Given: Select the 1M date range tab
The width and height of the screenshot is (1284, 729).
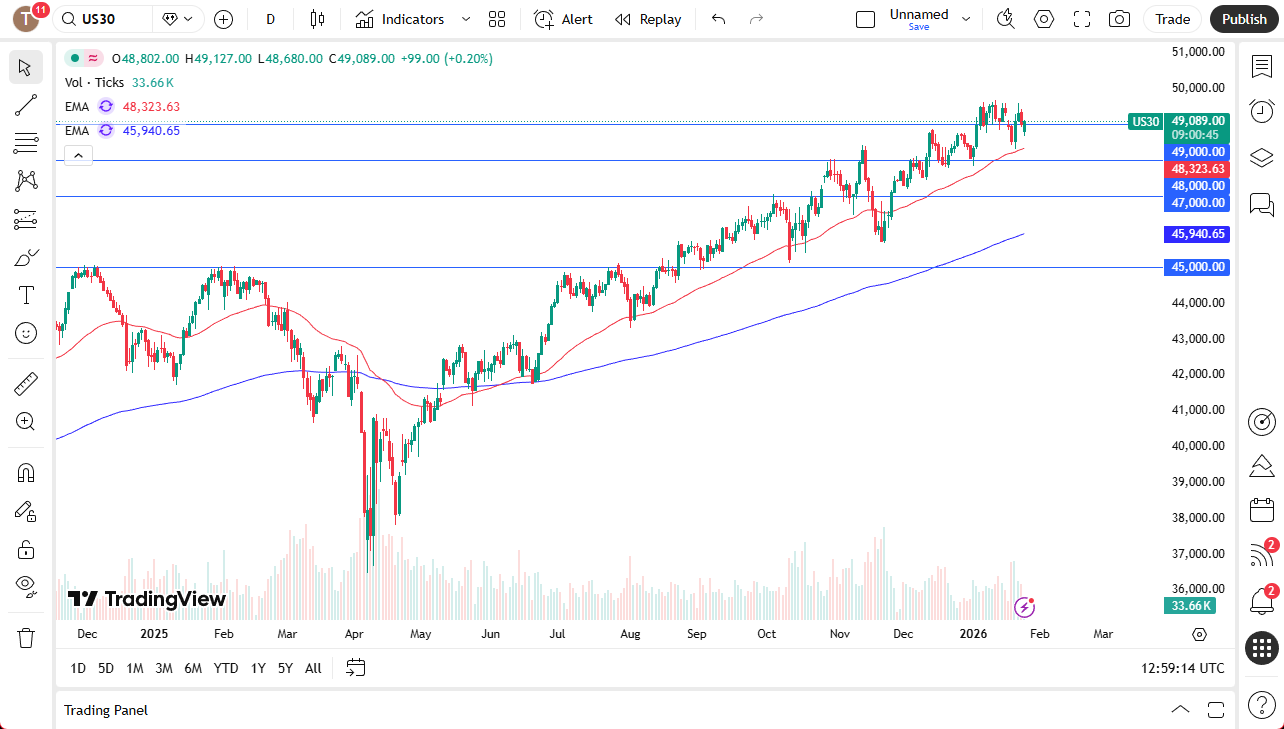Looking at the screenshot, I should click(x=135, y=668).
